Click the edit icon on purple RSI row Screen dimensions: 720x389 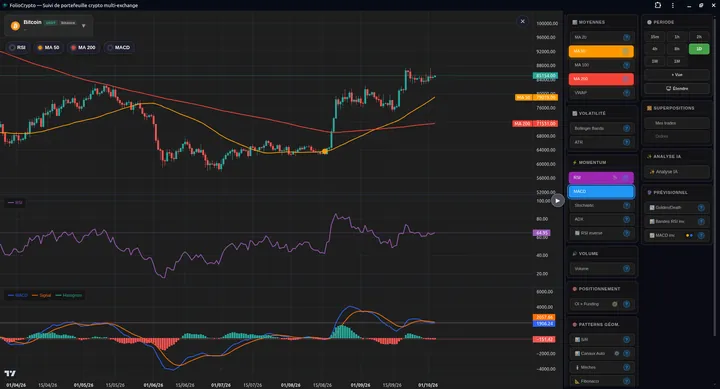[x=615, y=177]
